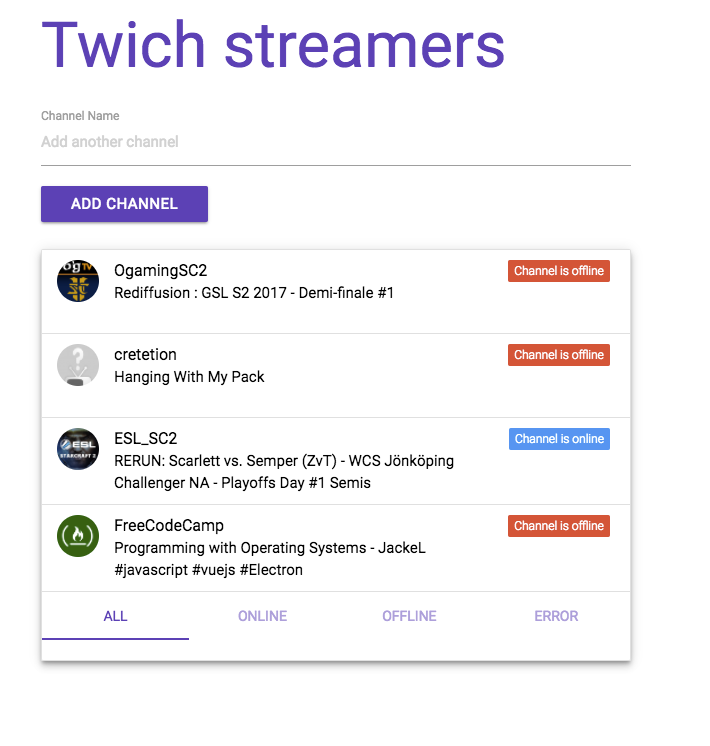710x746 pixels.
Task: Open the ESL_SC2 channel name
Action: pos(146,438)
